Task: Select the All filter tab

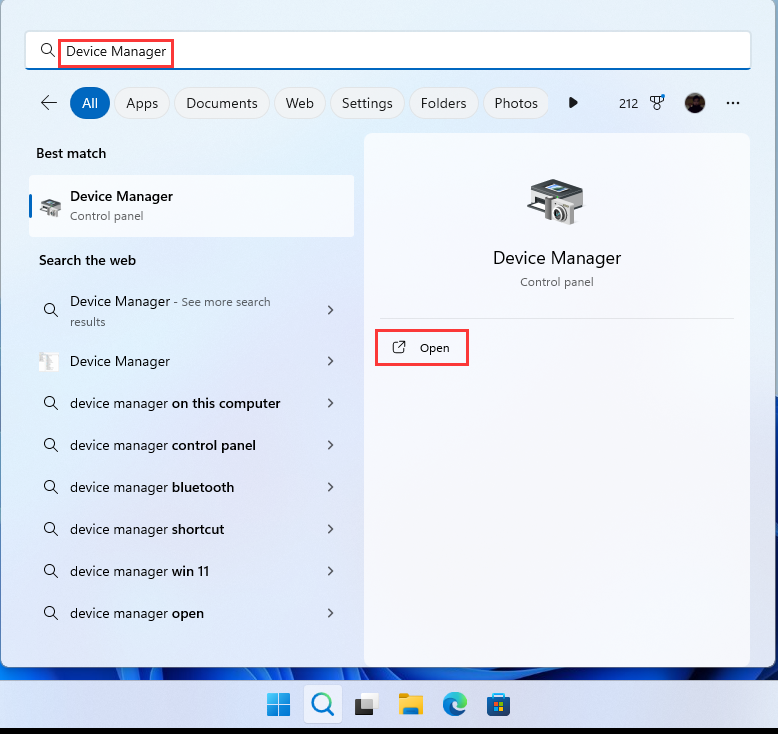Action: point(90,103)
